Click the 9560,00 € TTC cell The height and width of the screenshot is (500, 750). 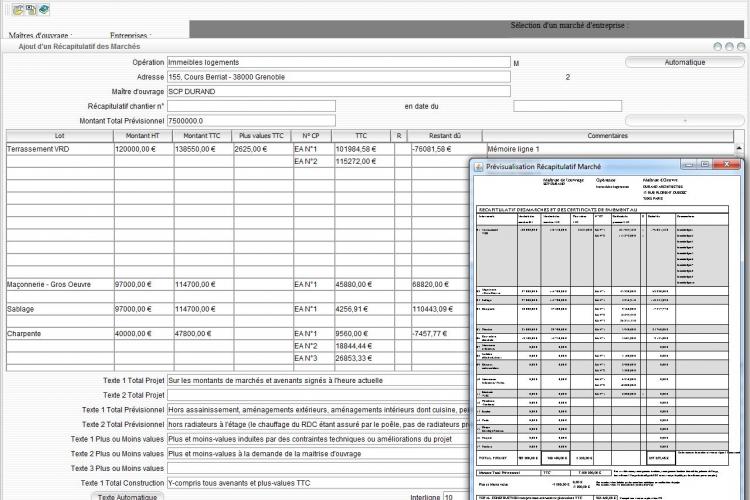click(x=364, y=333)
